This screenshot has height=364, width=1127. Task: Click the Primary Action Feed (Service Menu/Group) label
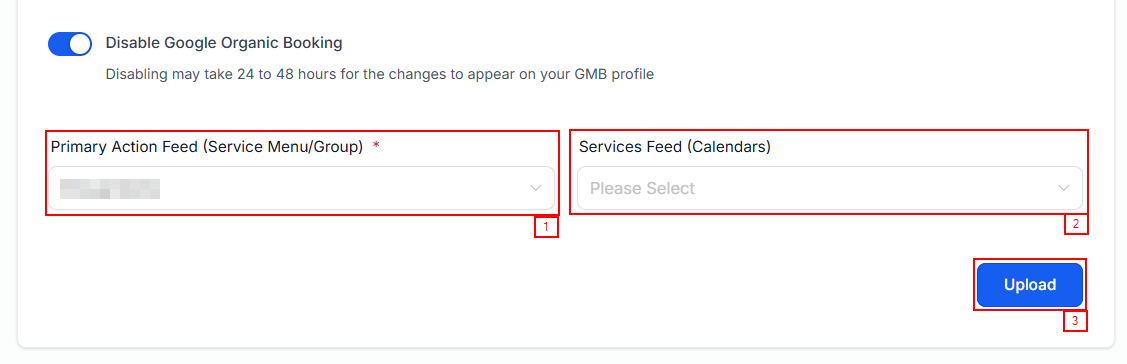pos(207,147)
